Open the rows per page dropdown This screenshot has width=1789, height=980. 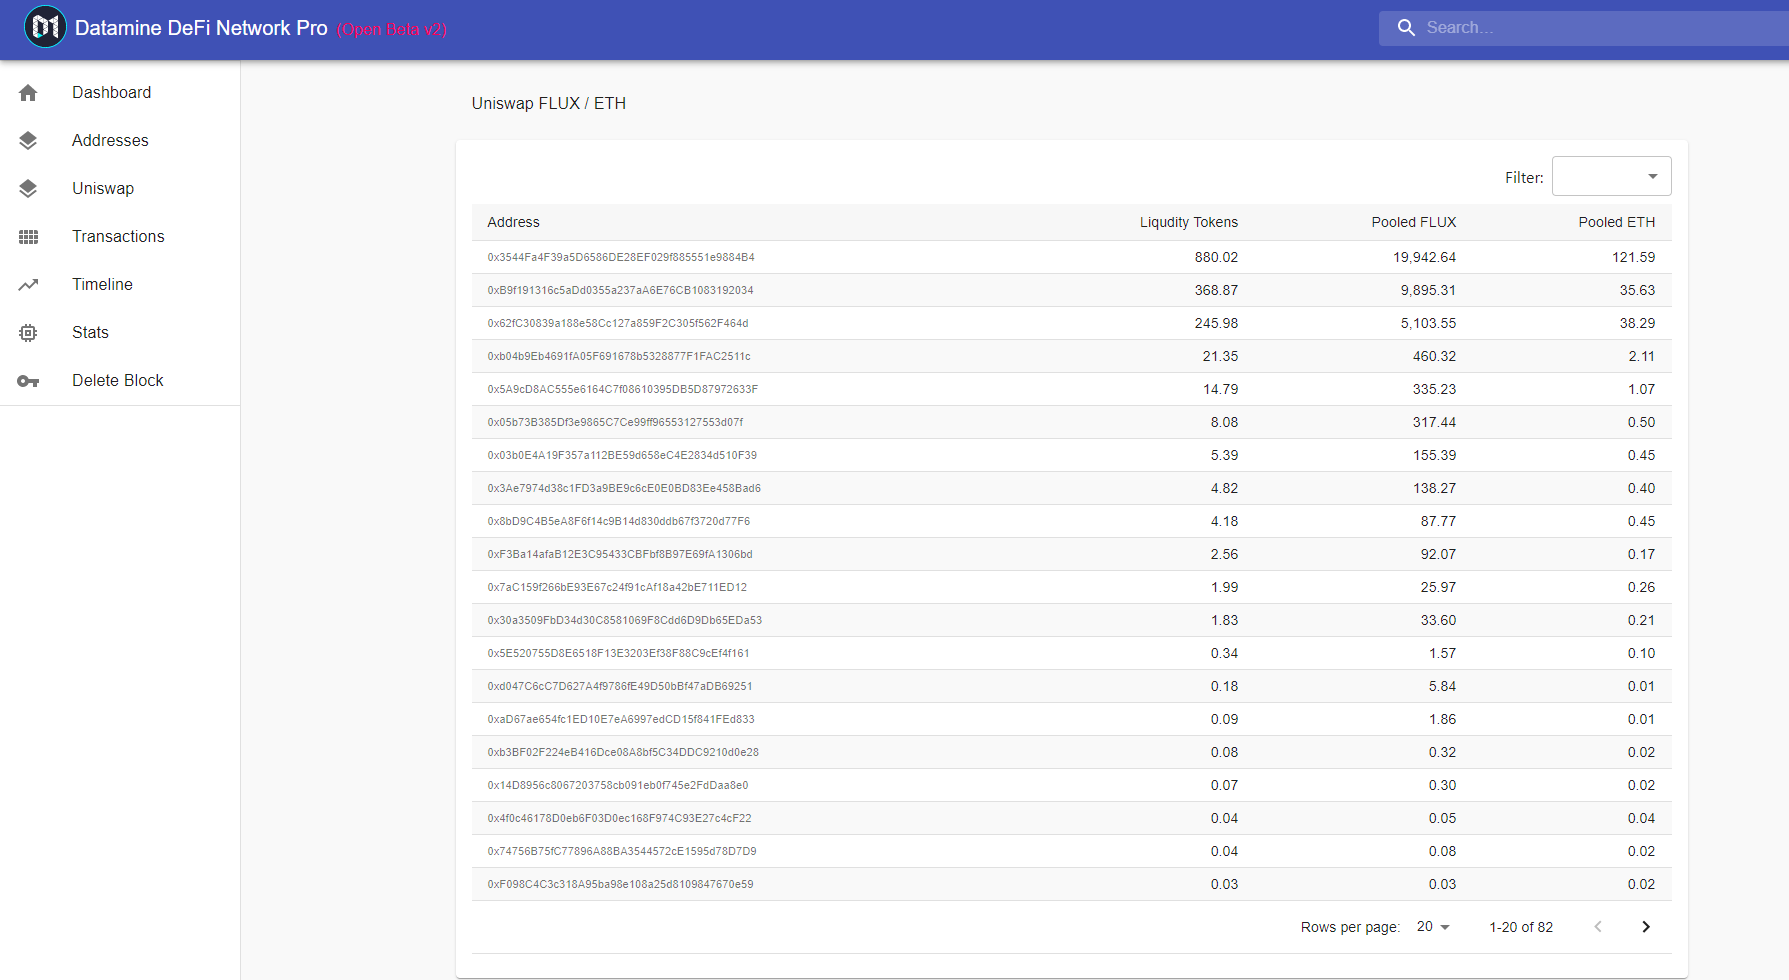click(x=1433, y=927)
